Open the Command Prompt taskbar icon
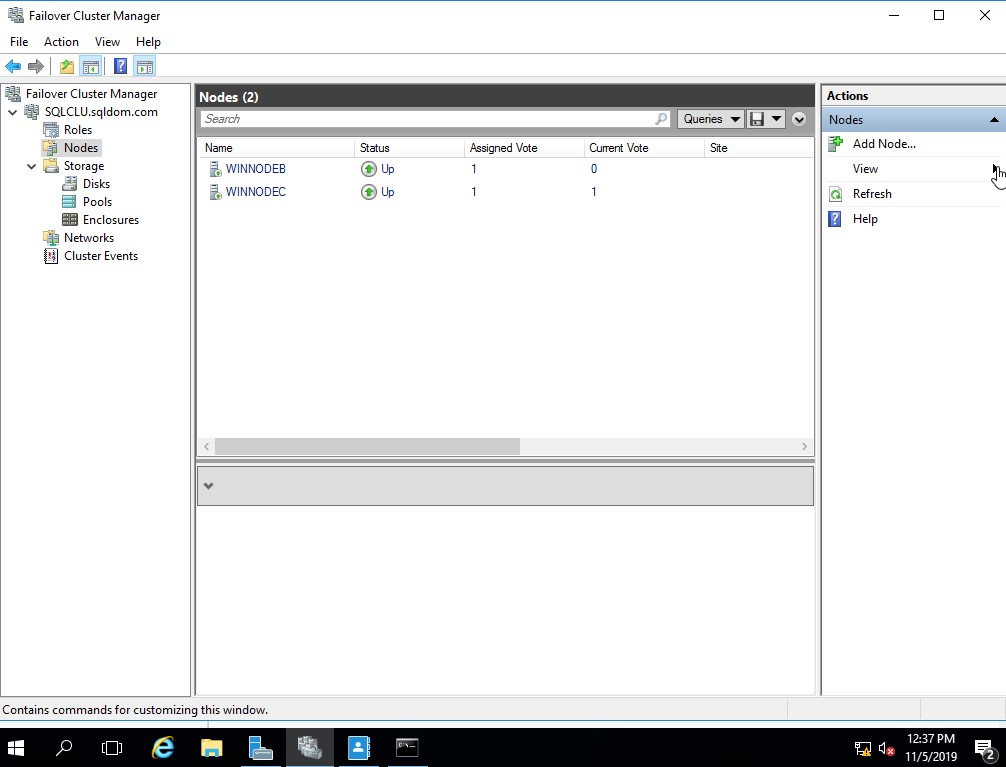 coord(407,748)
